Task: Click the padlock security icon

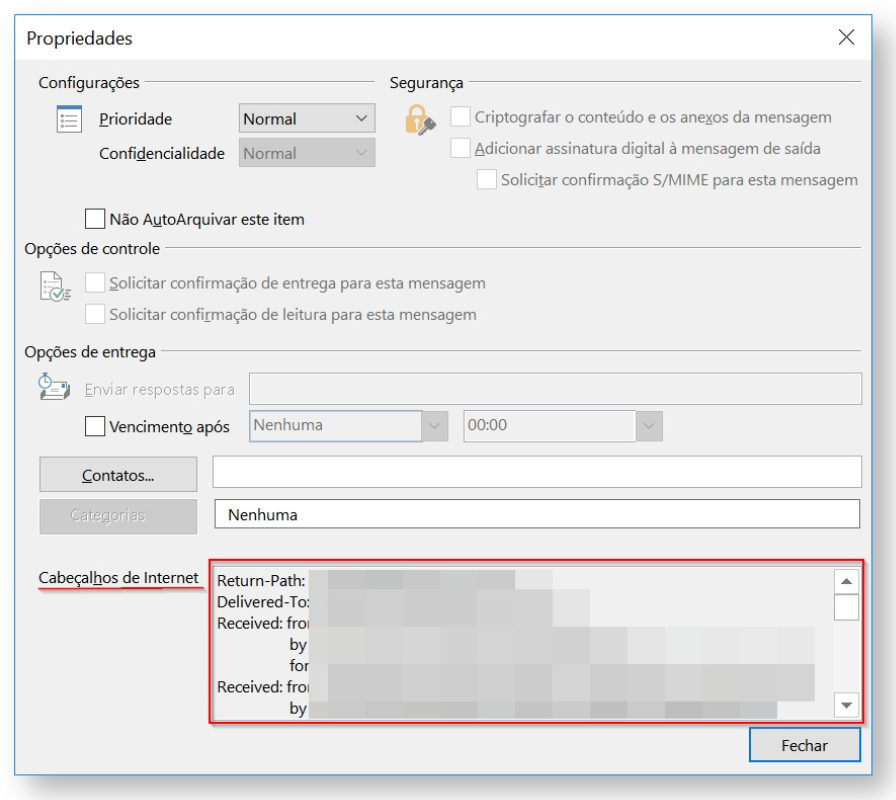Action: coord(419,121)
